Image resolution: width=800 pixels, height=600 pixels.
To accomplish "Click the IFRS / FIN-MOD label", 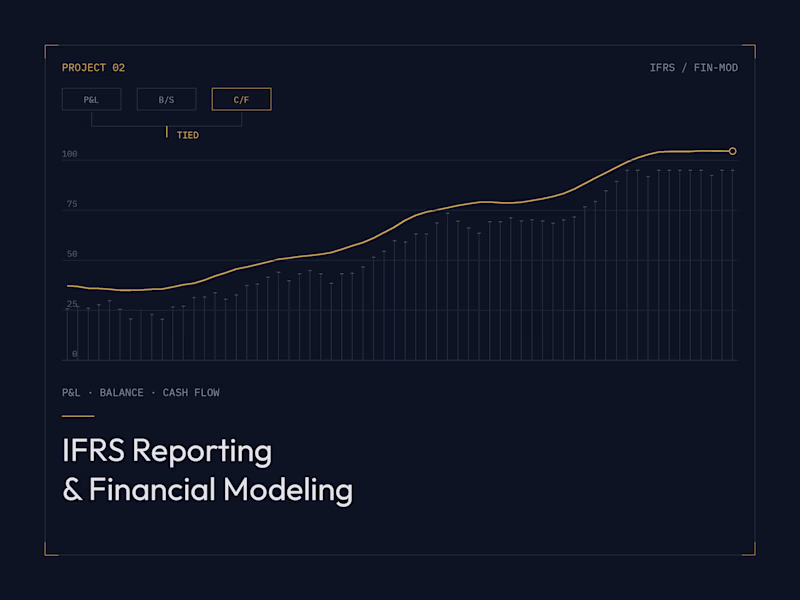I will tap(693, 68).
